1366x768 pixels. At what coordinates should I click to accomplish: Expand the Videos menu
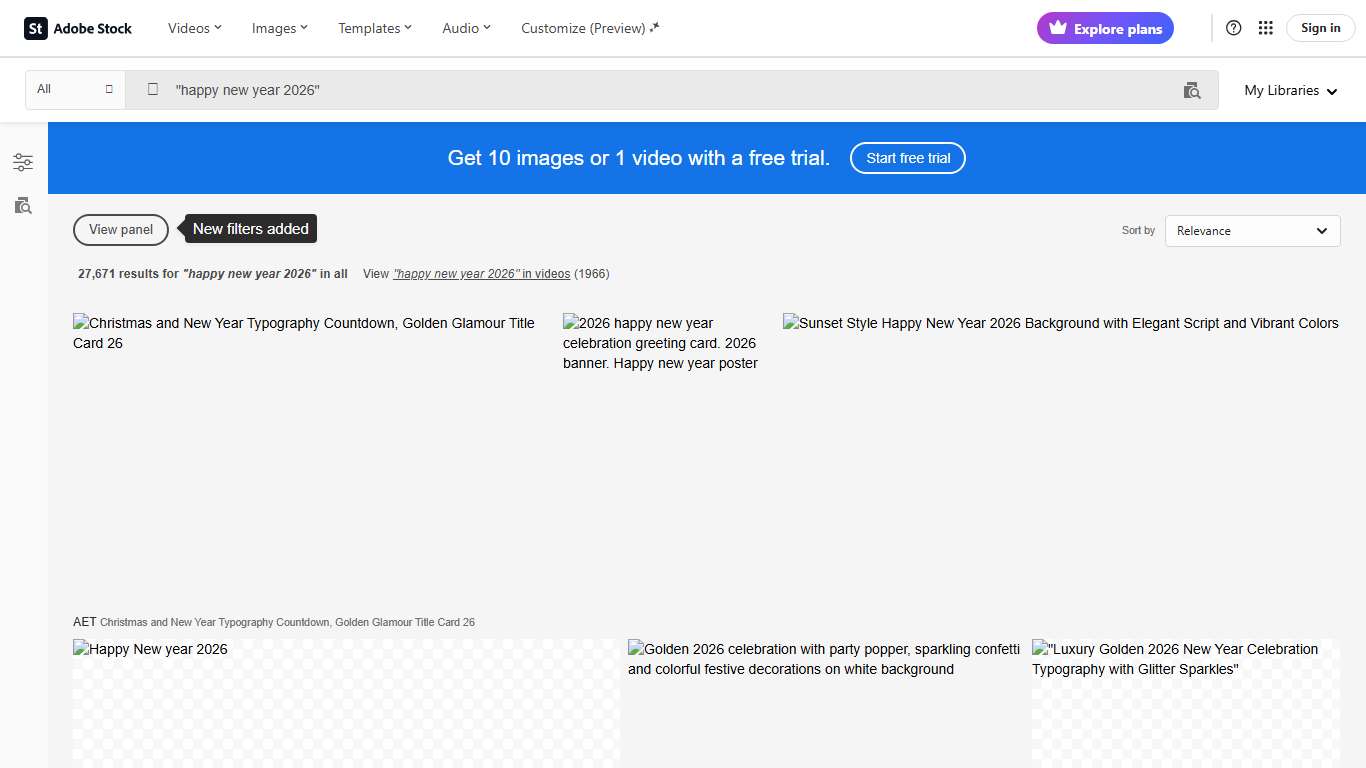click(194, 28)
